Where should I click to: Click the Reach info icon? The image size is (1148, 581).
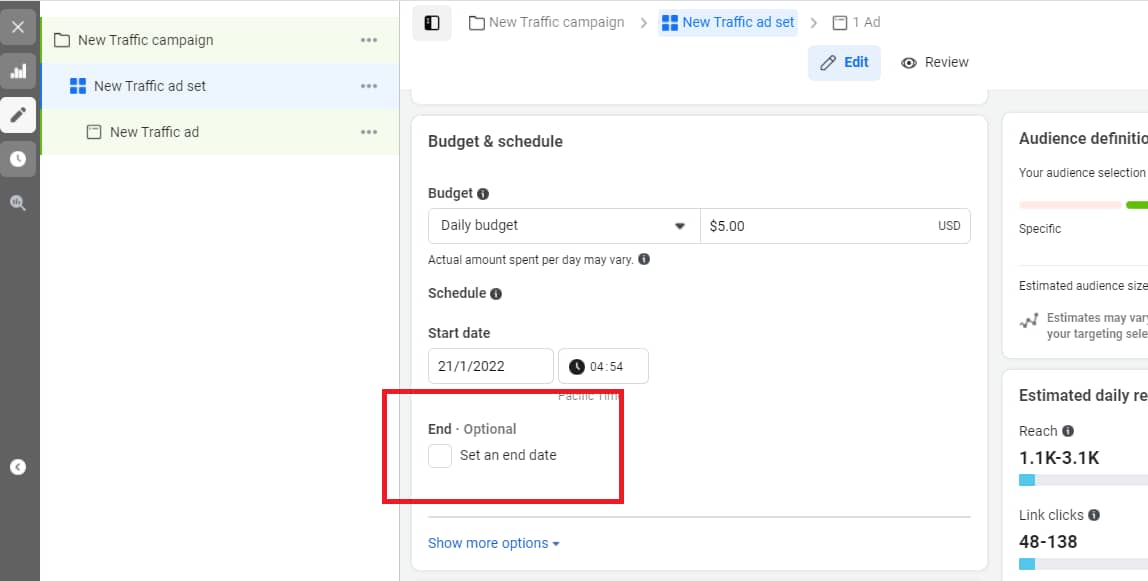(x=1067, y=430)
